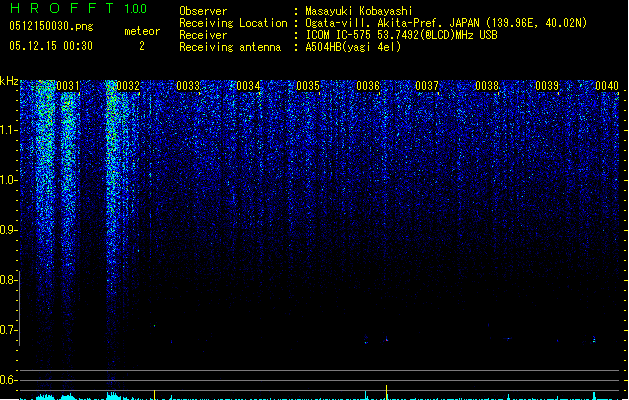629x400 pixels.
Task: Click time marker 0036
Action: click(x=368, y=86)
